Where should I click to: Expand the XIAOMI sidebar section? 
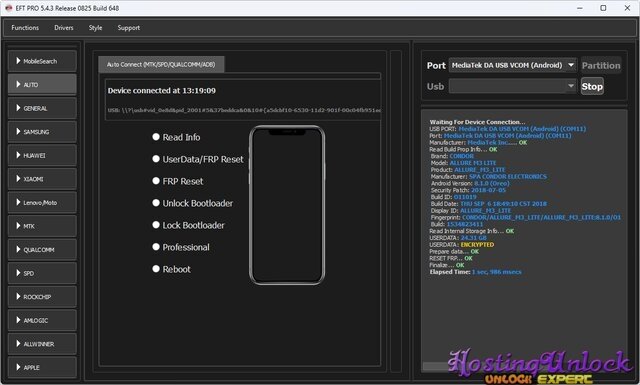42,179
